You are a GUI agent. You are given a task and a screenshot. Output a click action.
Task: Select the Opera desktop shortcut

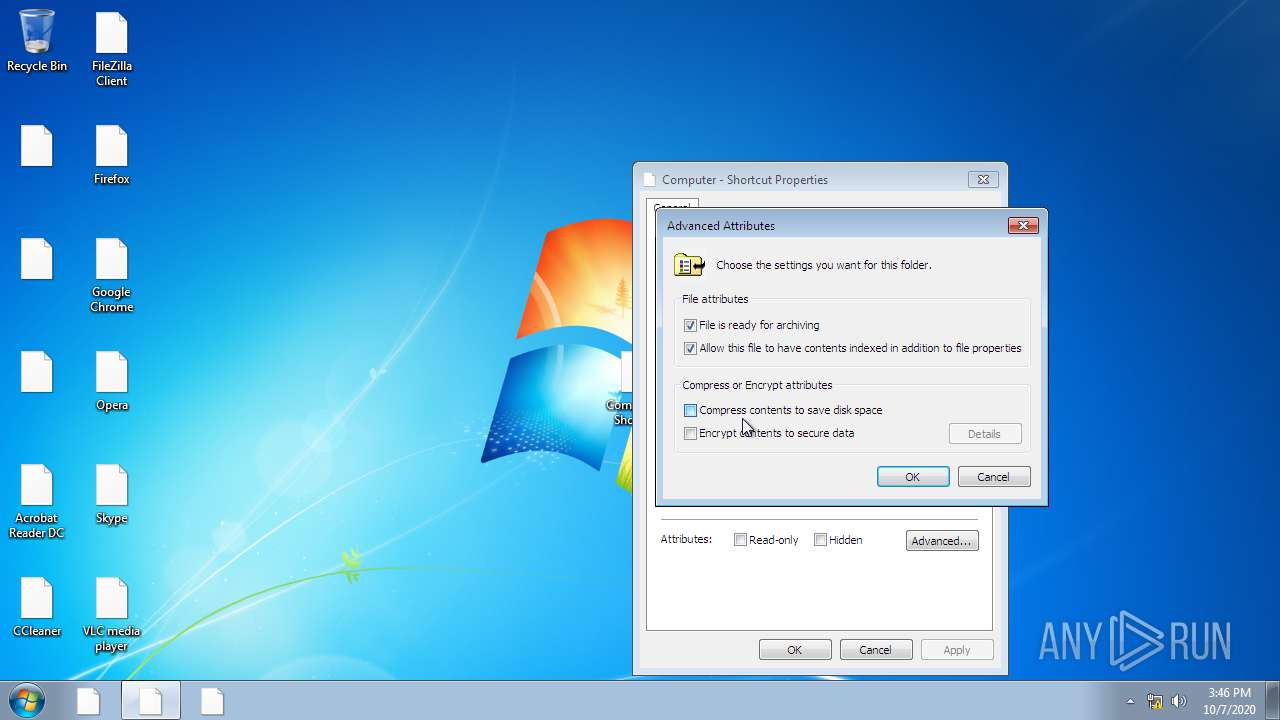click(112, 381)
